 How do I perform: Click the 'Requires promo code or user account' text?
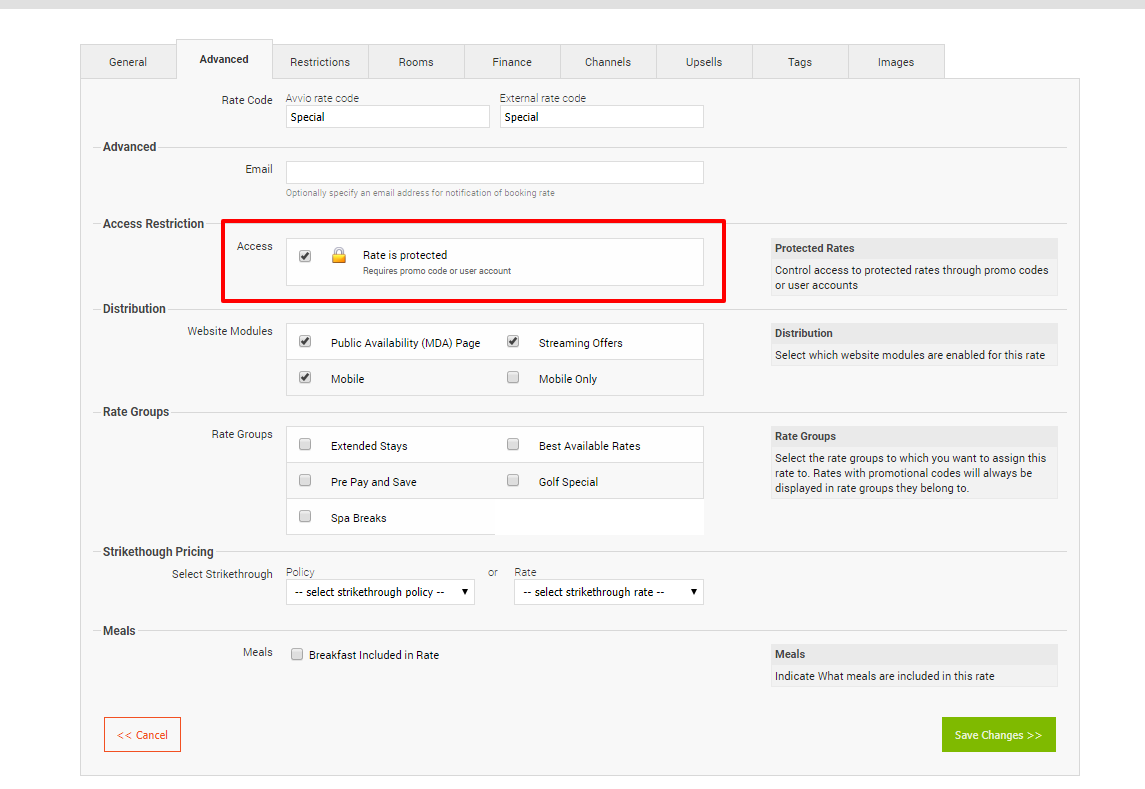click(x=437, y=271)
